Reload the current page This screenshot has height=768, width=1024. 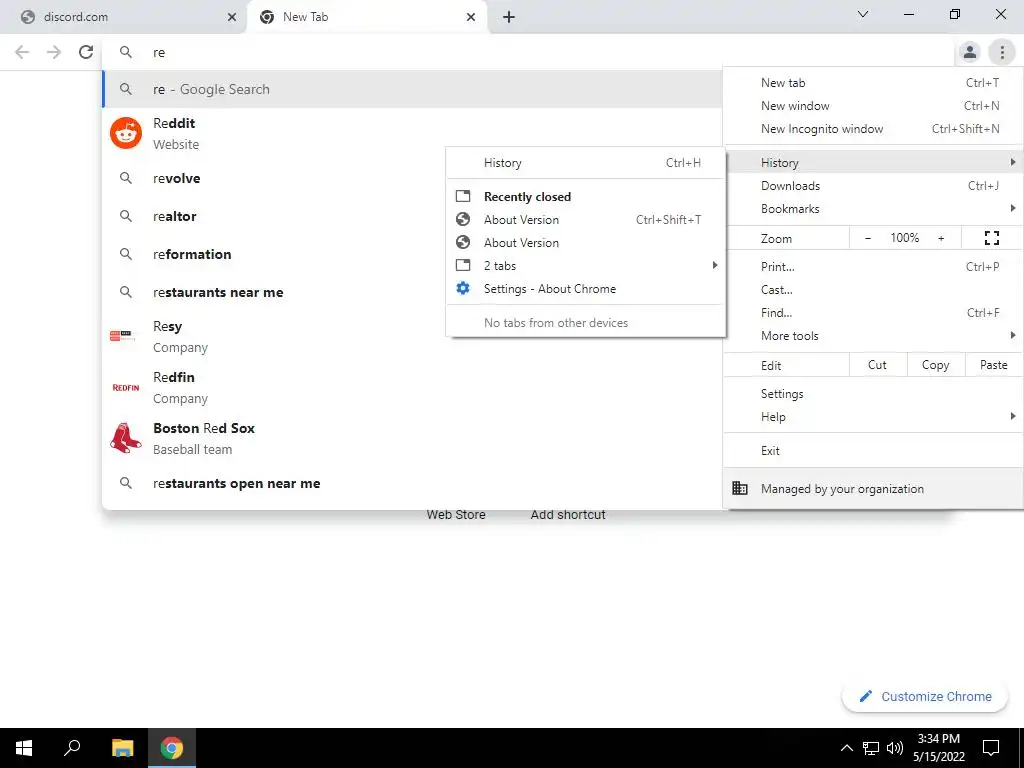click(x=86, y=52)
